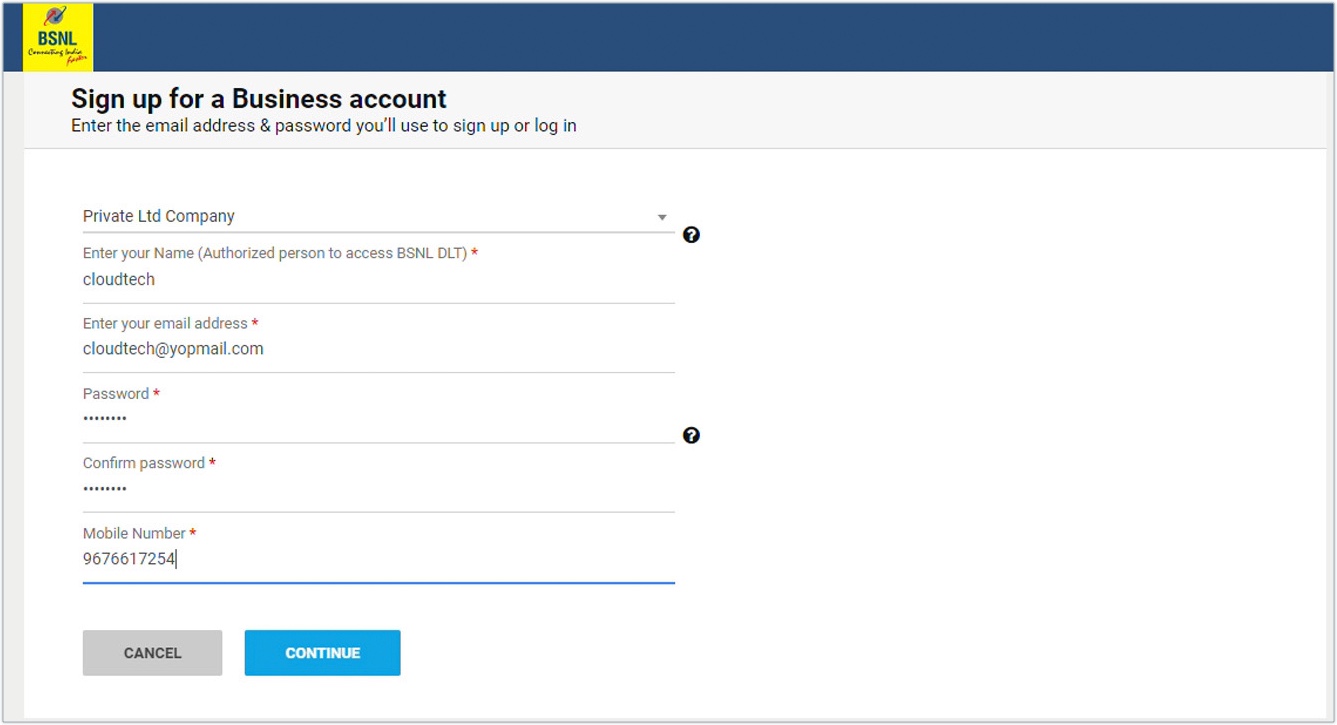Expand the company type selection arrow
Image resolution: width=1337 pixels, height=725 pixels.
click(x=661, y=216)
